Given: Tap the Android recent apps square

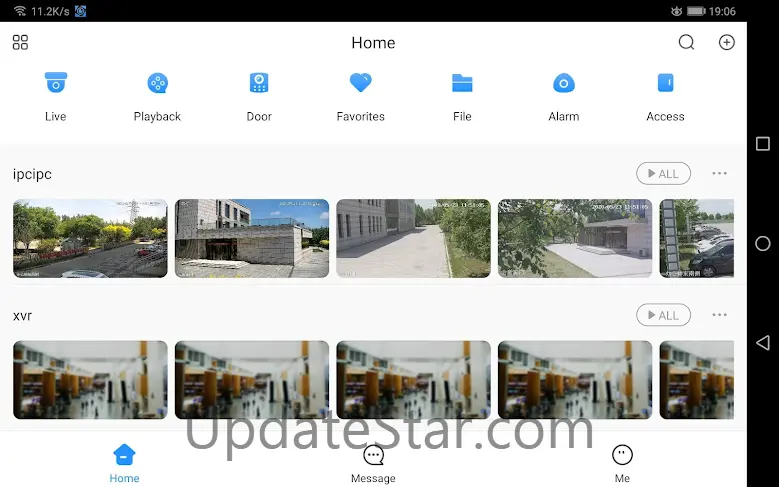Looking at the screenshot, I should tap(763, 144).
